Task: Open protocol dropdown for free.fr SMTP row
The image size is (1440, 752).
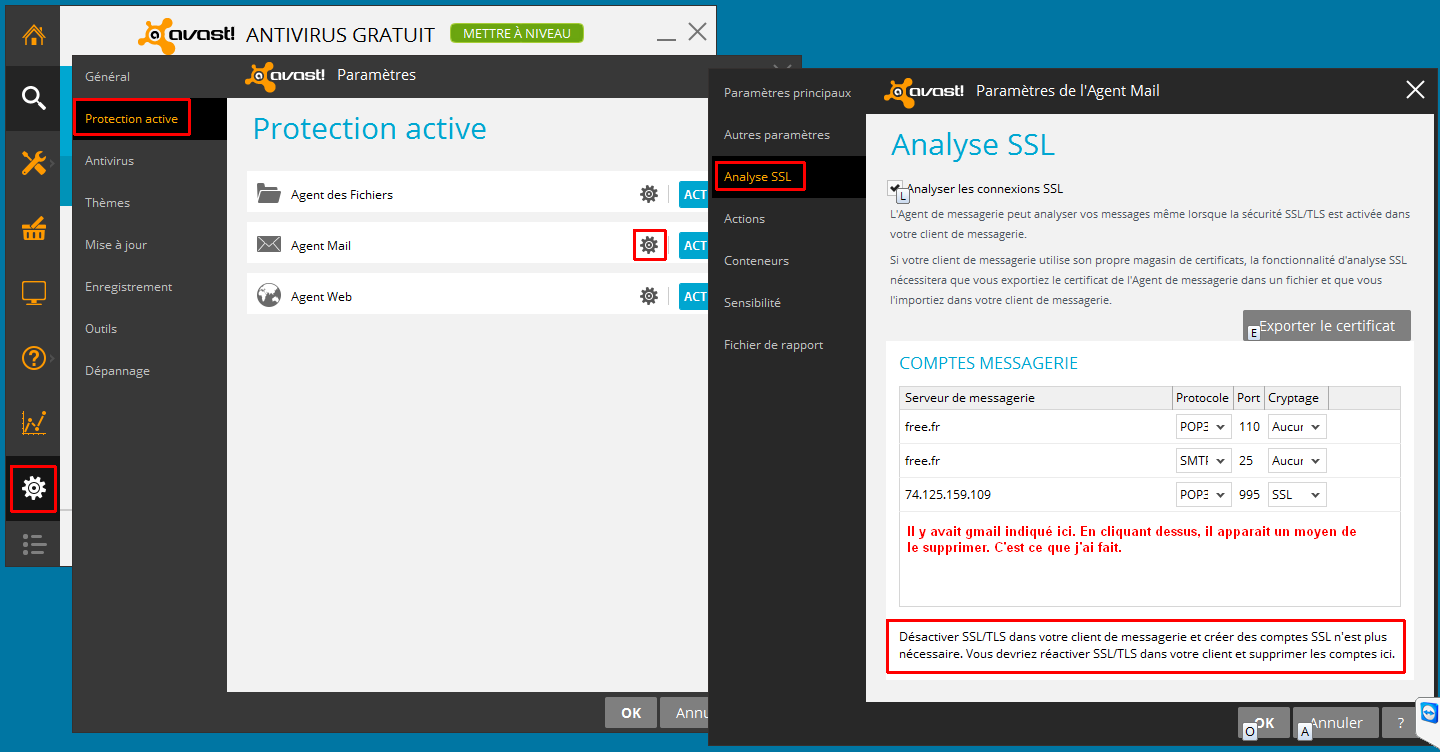Action: pos(1205,461)
